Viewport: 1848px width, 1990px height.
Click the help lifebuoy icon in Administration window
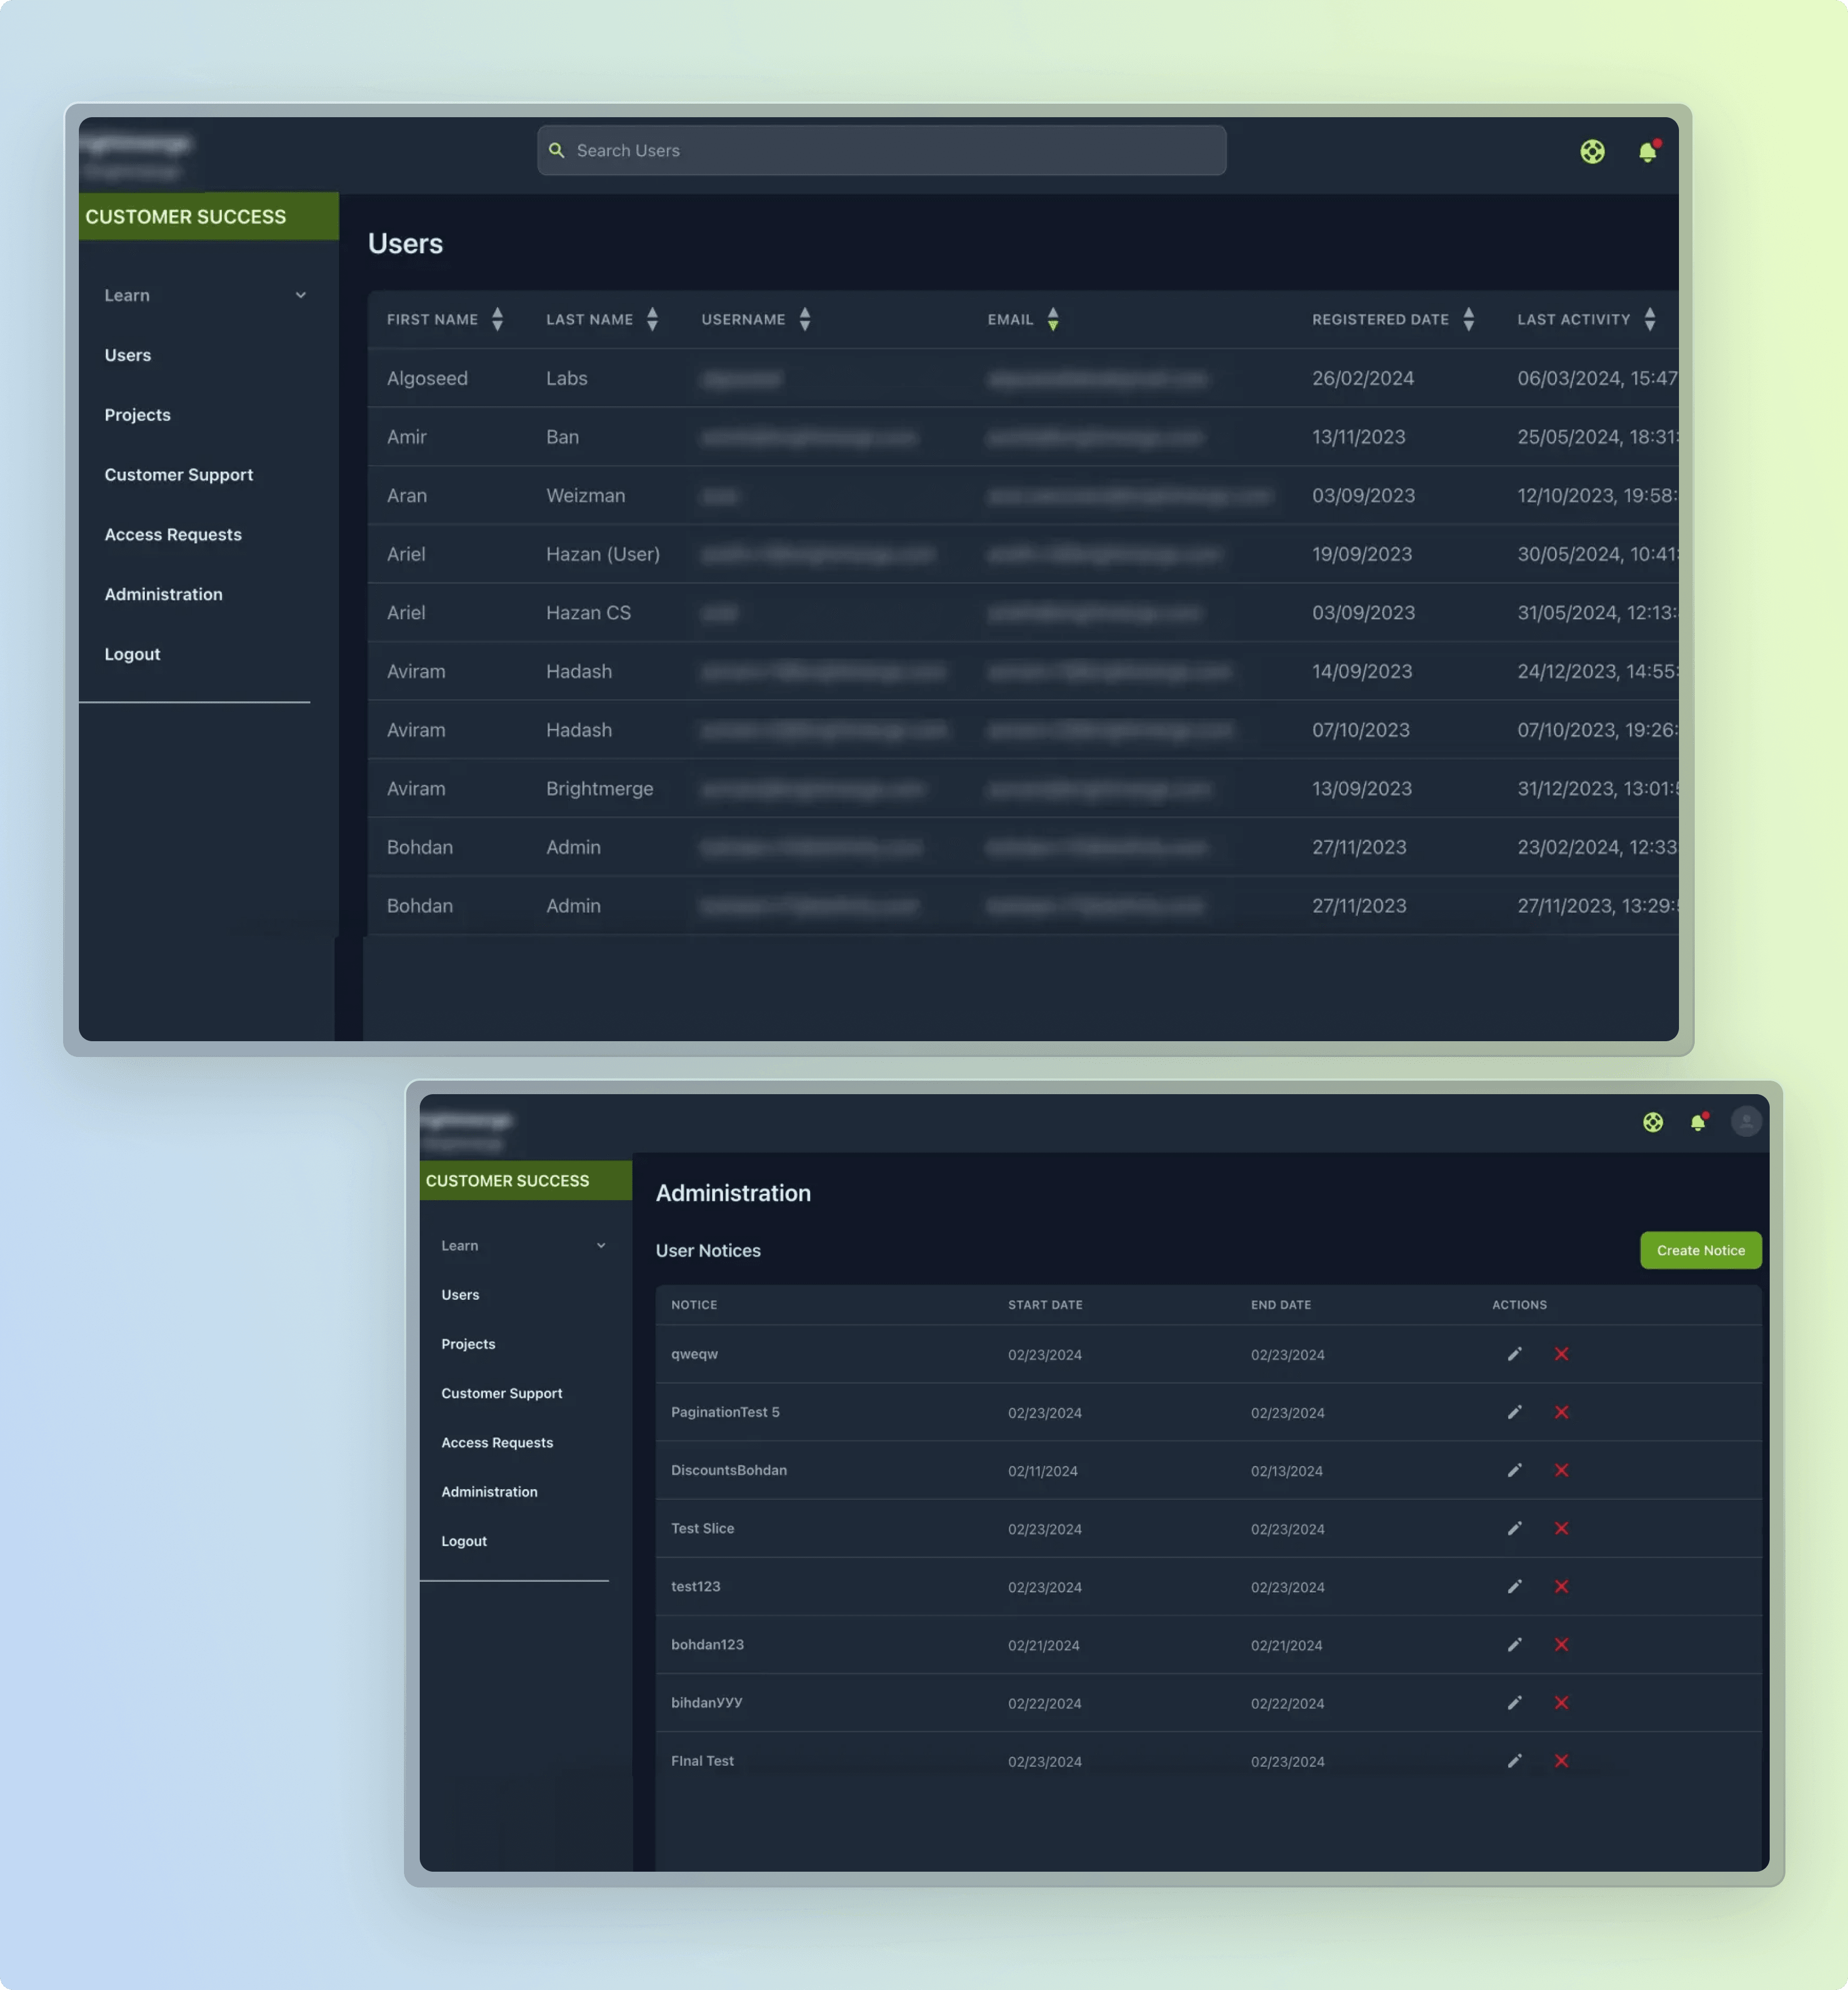point(1653,1122)
